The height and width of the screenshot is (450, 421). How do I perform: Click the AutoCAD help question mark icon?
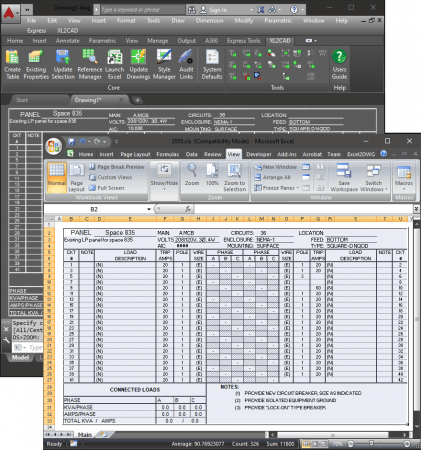pos(294,10)
